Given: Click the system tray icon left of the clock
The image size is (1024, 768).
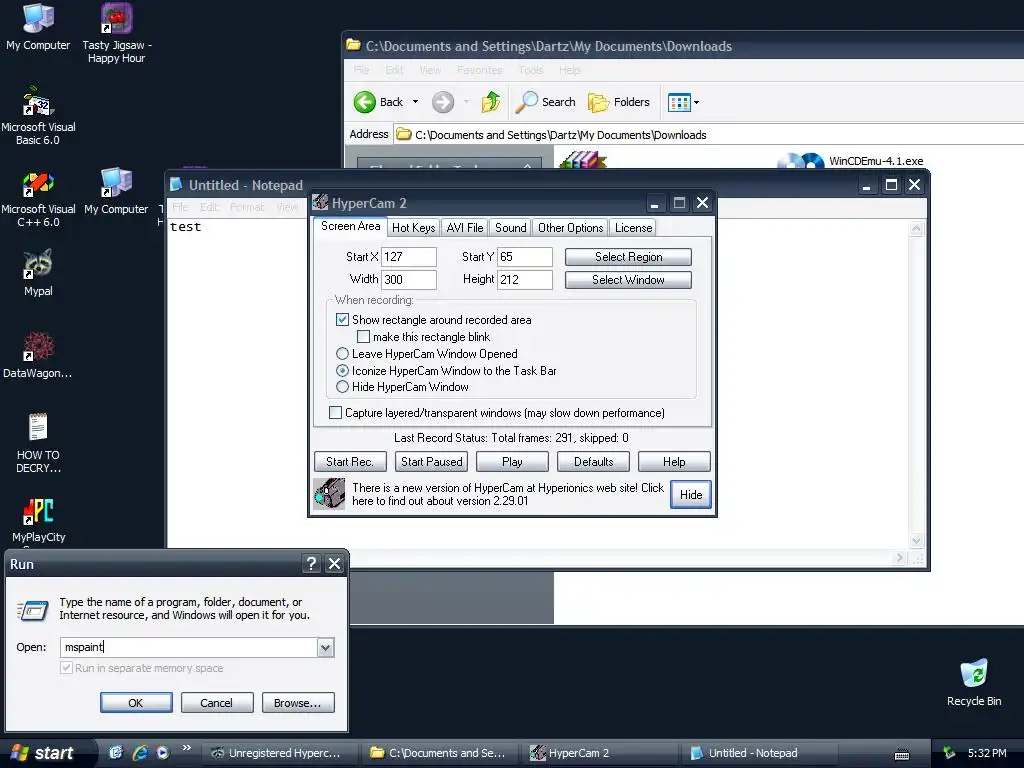Looking at the screenshot, I should (x=950, y=753).
